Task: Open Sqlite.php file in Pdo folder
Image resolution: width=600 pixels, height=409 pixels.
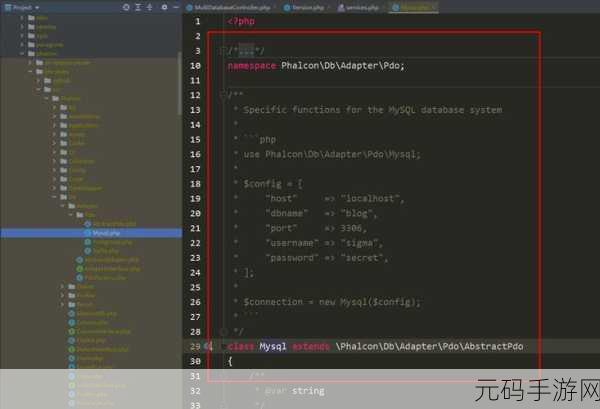Action: [101, 251]
